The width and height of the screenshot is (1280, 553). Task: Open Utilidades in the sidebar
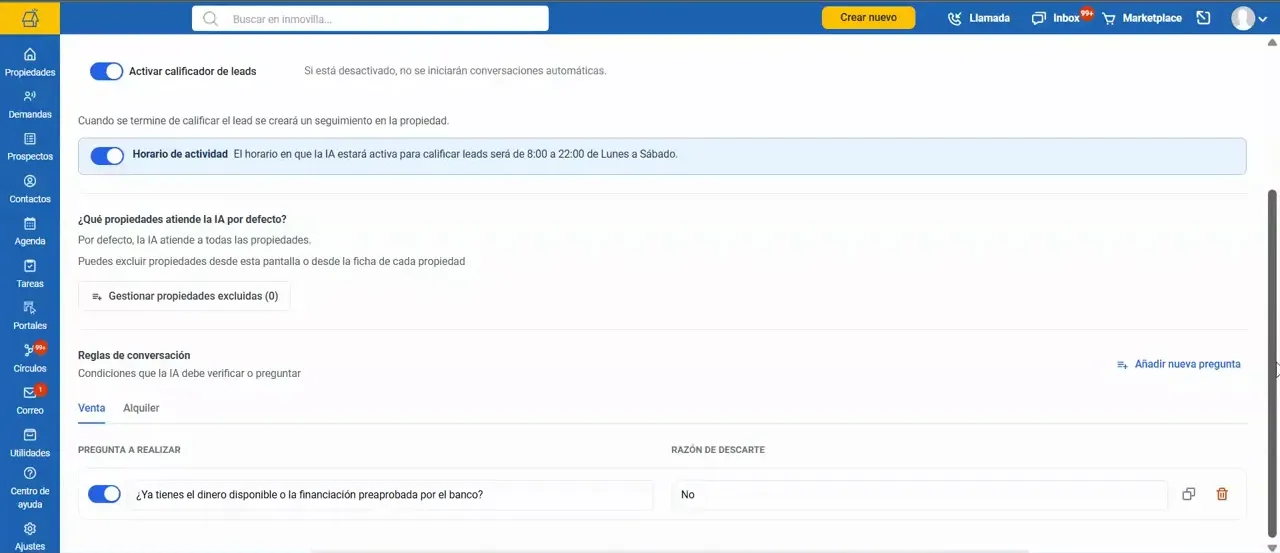pos(30,442)
